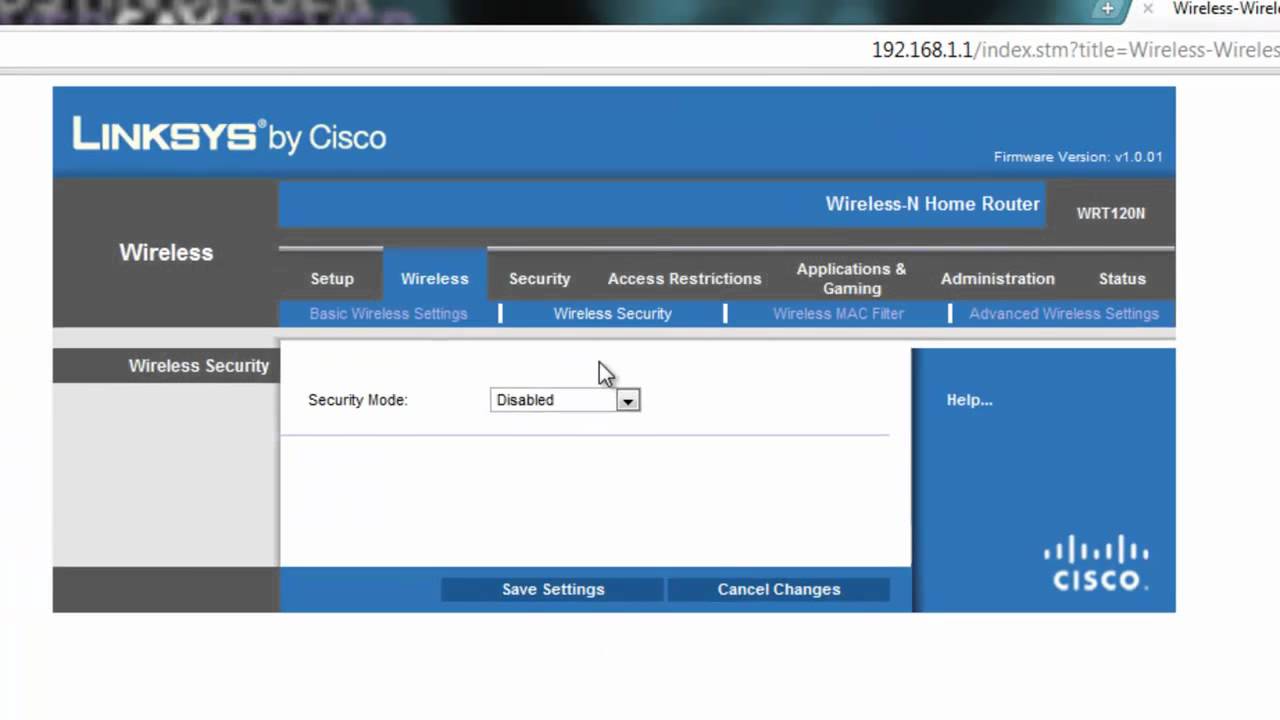Screen dimensions: 1280x720
Task: Open the Security Mode dropdown arrow
Action: click(x=627, y=400)
